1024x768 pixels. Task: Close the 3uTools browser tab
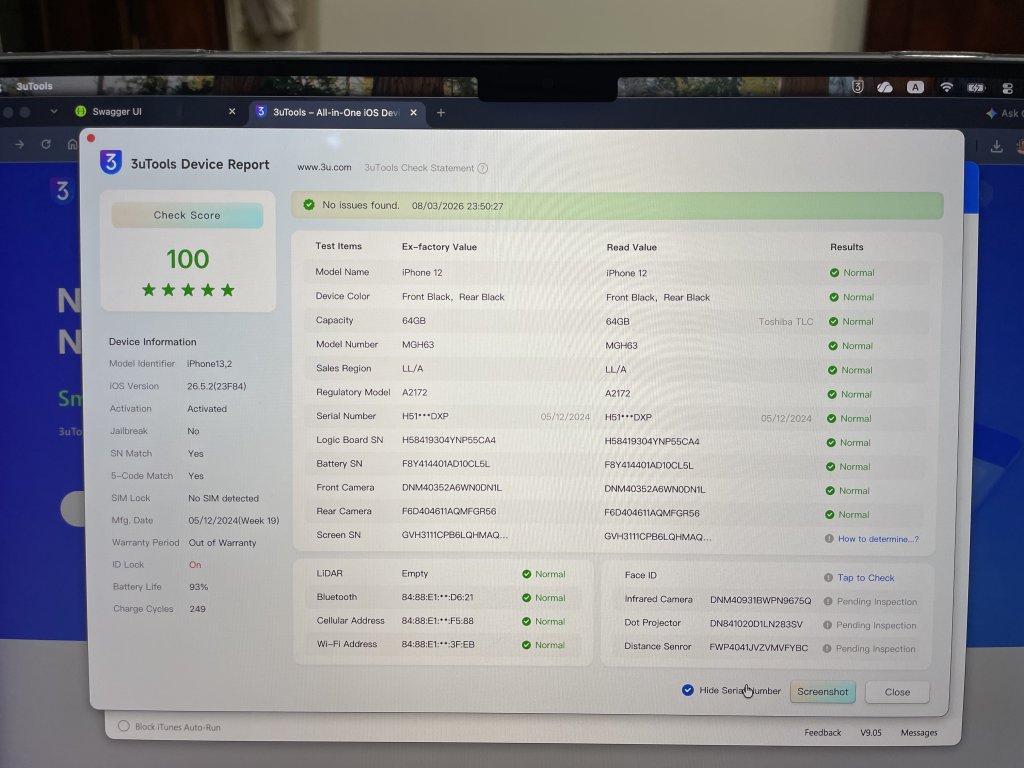pos(413,112)
